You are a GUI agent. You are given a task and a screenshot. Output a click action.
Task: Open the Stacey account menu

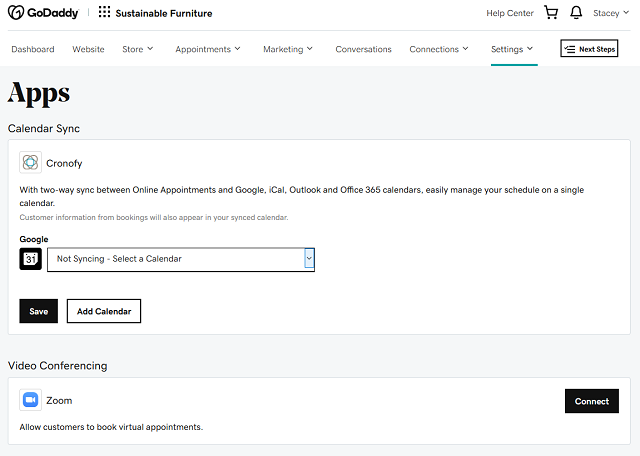(611, 13)
